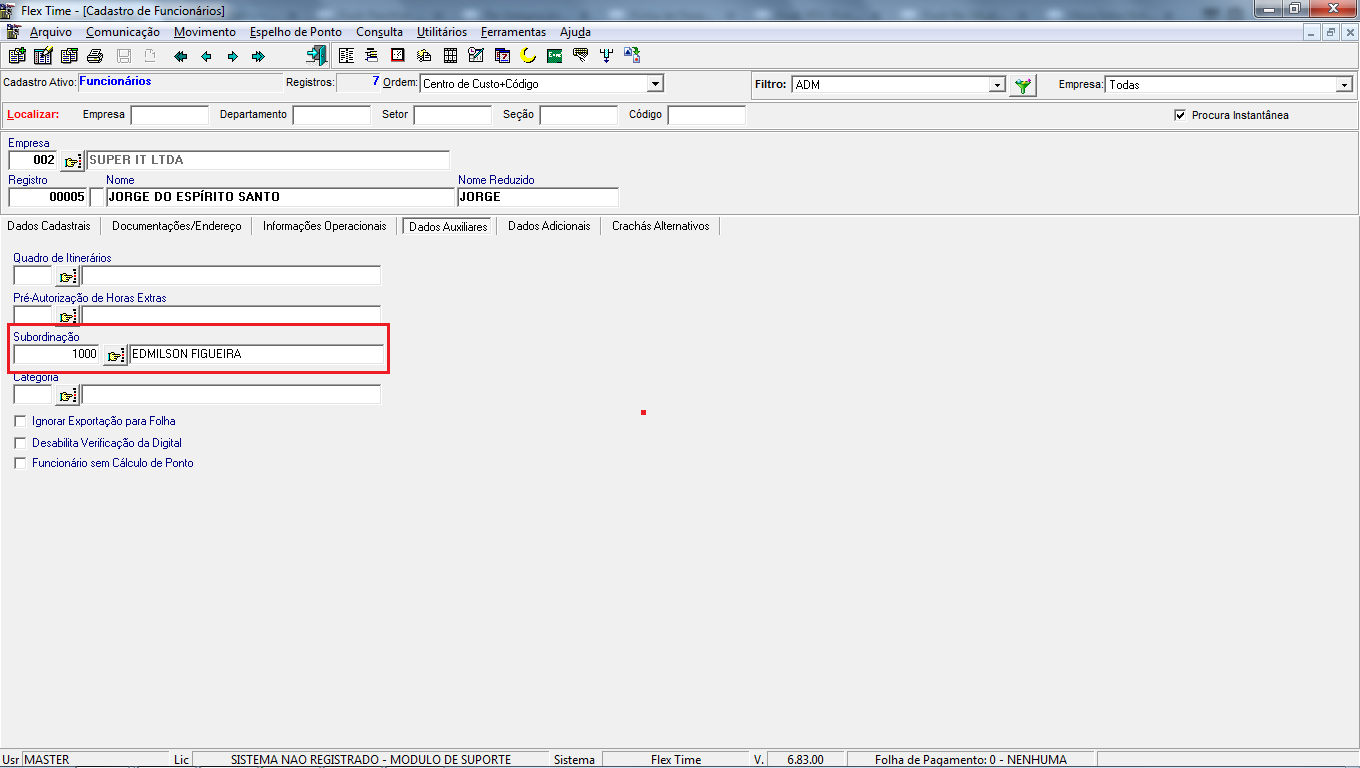
Task: Switch to Dados Adicionais tab
Action: point(549,226)
